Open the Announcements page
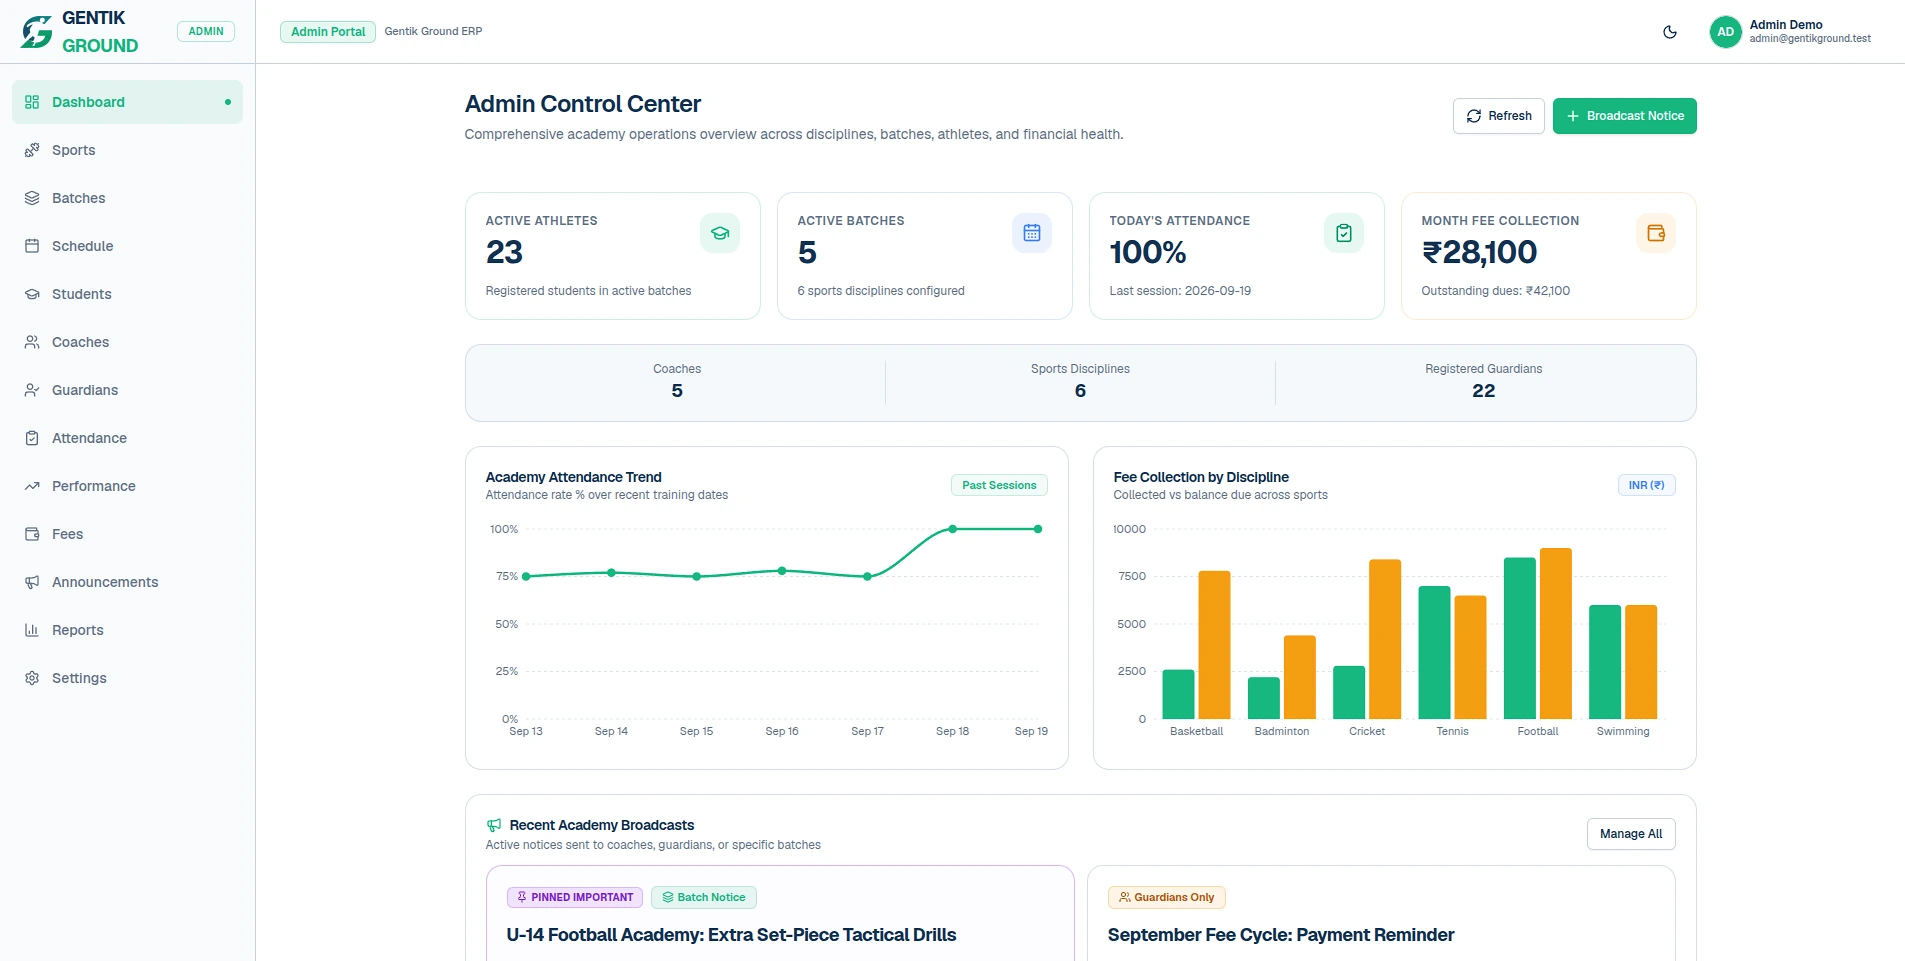Viewport: 1905px width, 961px height. 127,582
